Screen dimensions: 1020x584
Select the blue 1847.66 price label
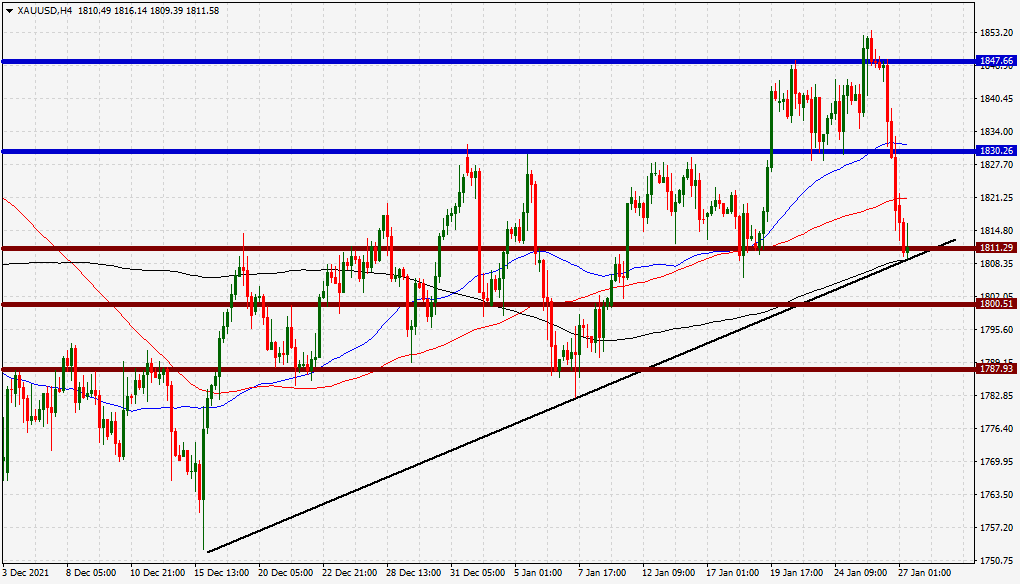996,61
